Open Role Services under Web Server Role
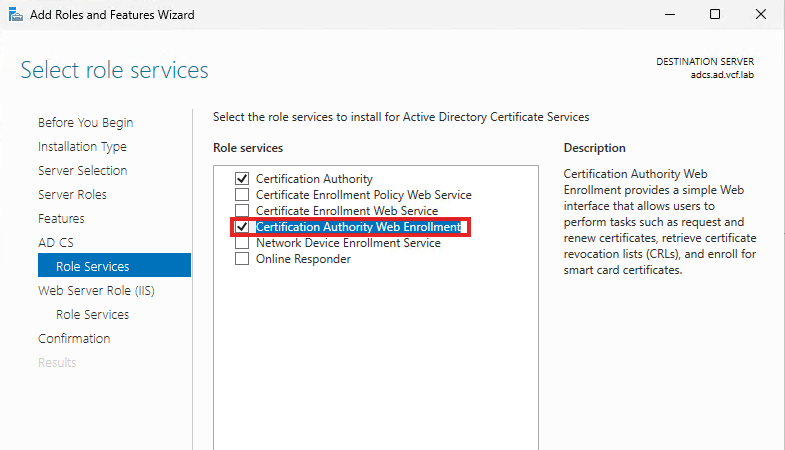The image size is (785, 450). click(x=93, y=315)
